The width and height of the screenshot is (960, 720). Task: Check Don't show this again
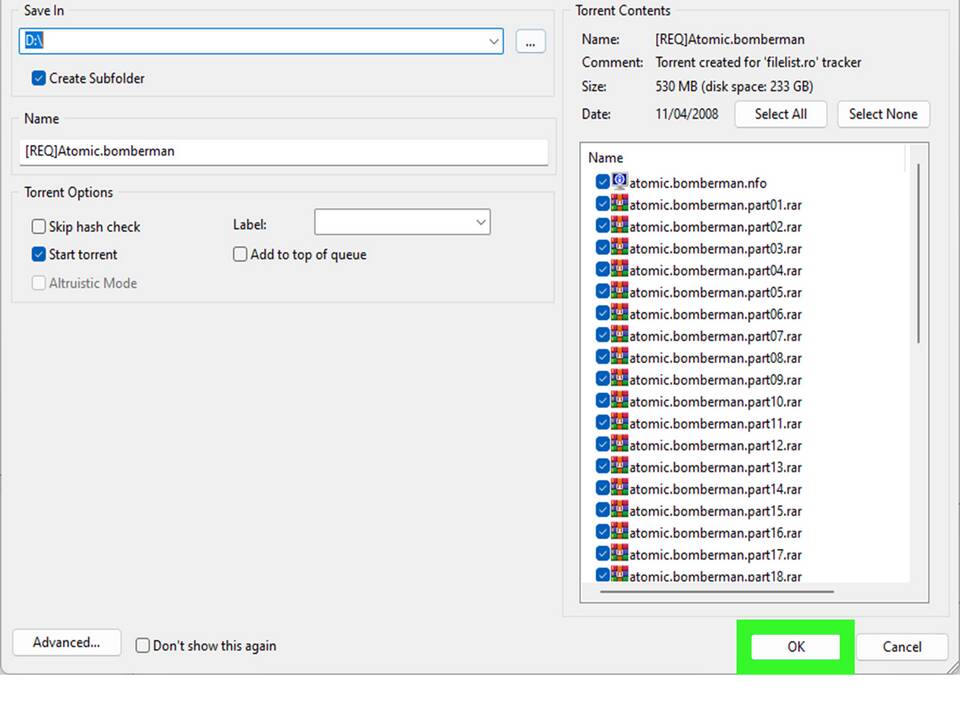coord(143,645)
